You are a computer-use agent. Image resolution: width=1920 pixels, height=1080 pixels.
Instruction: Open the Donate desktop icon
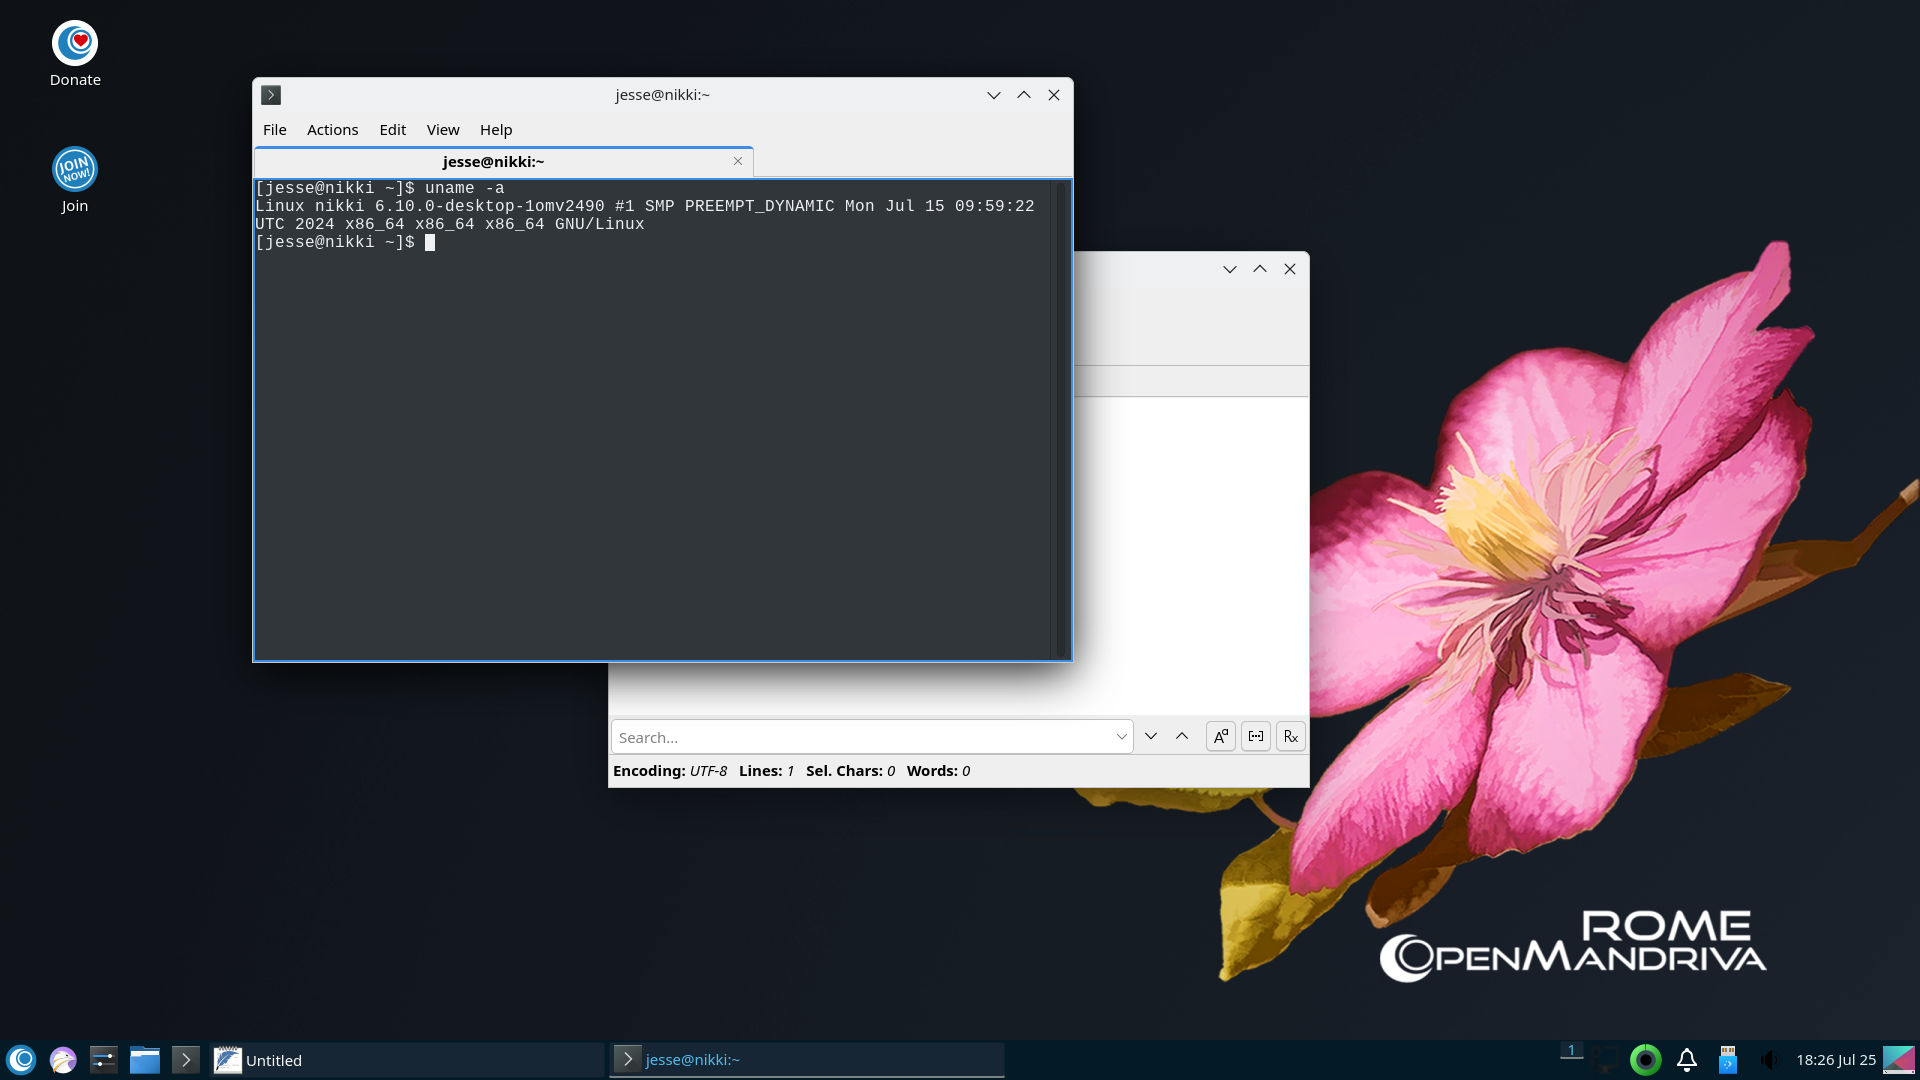(x=75, y=55)
